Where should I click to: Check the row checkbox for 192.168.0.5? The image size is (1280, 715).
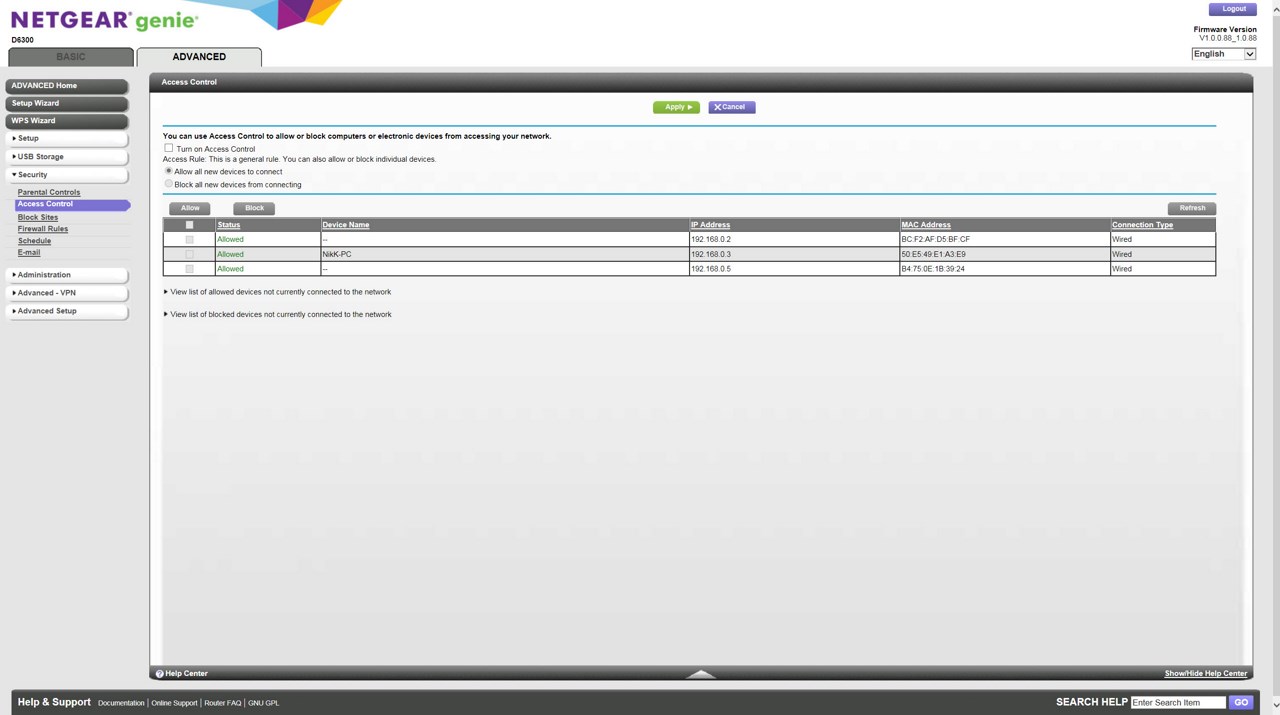(189, 269)
